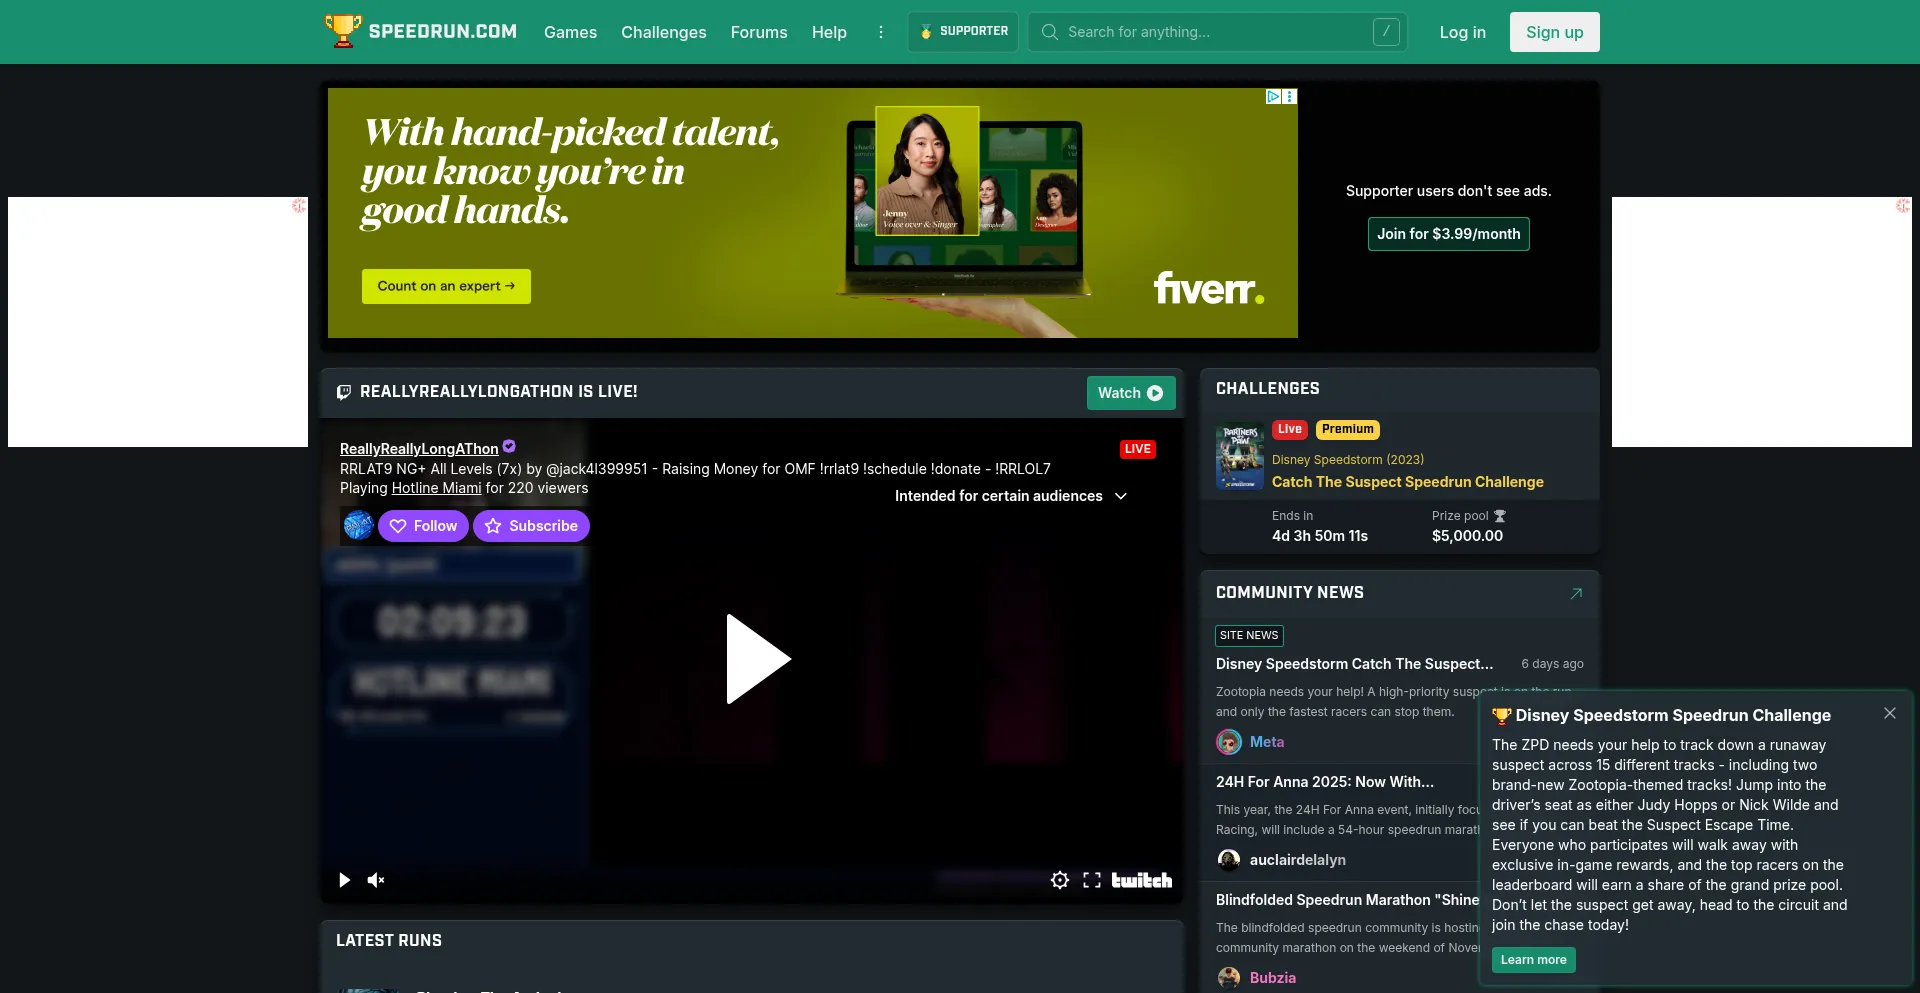The width and height of the screenshot is (1920, 993).
Task: Open the Forums menu
Action: pyautogui.click(x=759, y=32)
